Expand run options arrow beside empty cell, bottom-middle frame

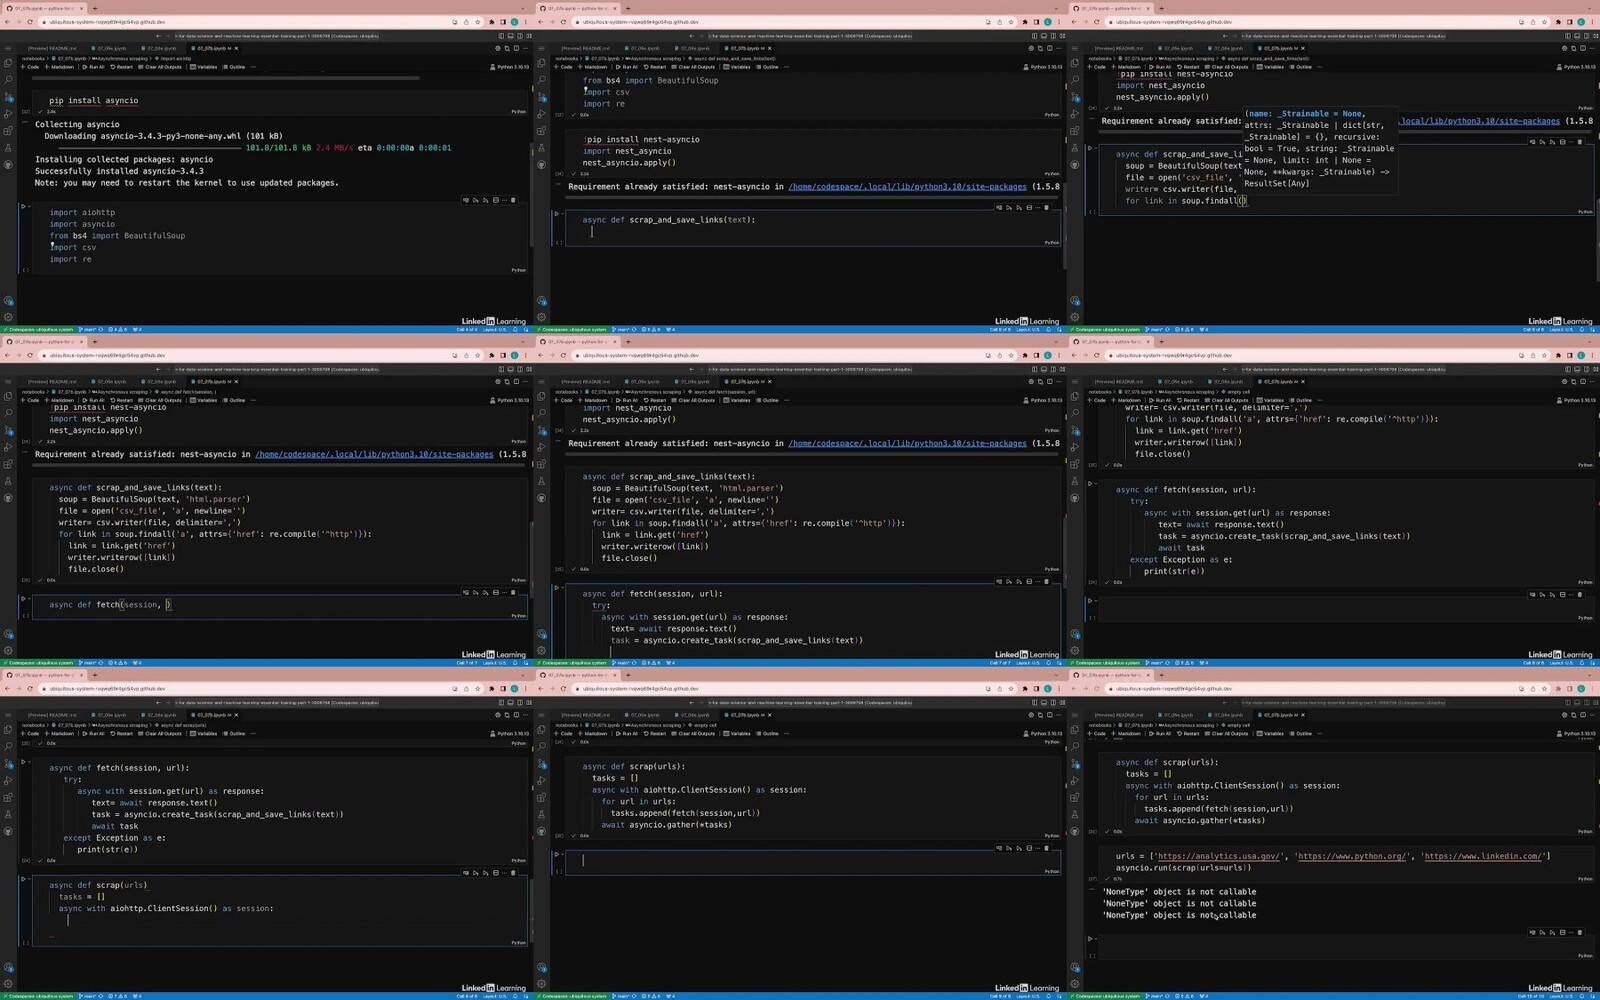[562, 855]
